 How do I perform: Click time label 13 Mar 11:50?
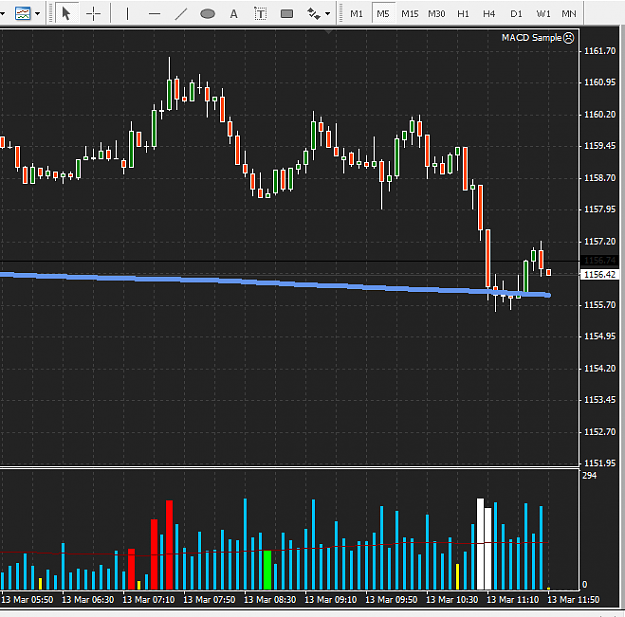(x=574, y=600)
